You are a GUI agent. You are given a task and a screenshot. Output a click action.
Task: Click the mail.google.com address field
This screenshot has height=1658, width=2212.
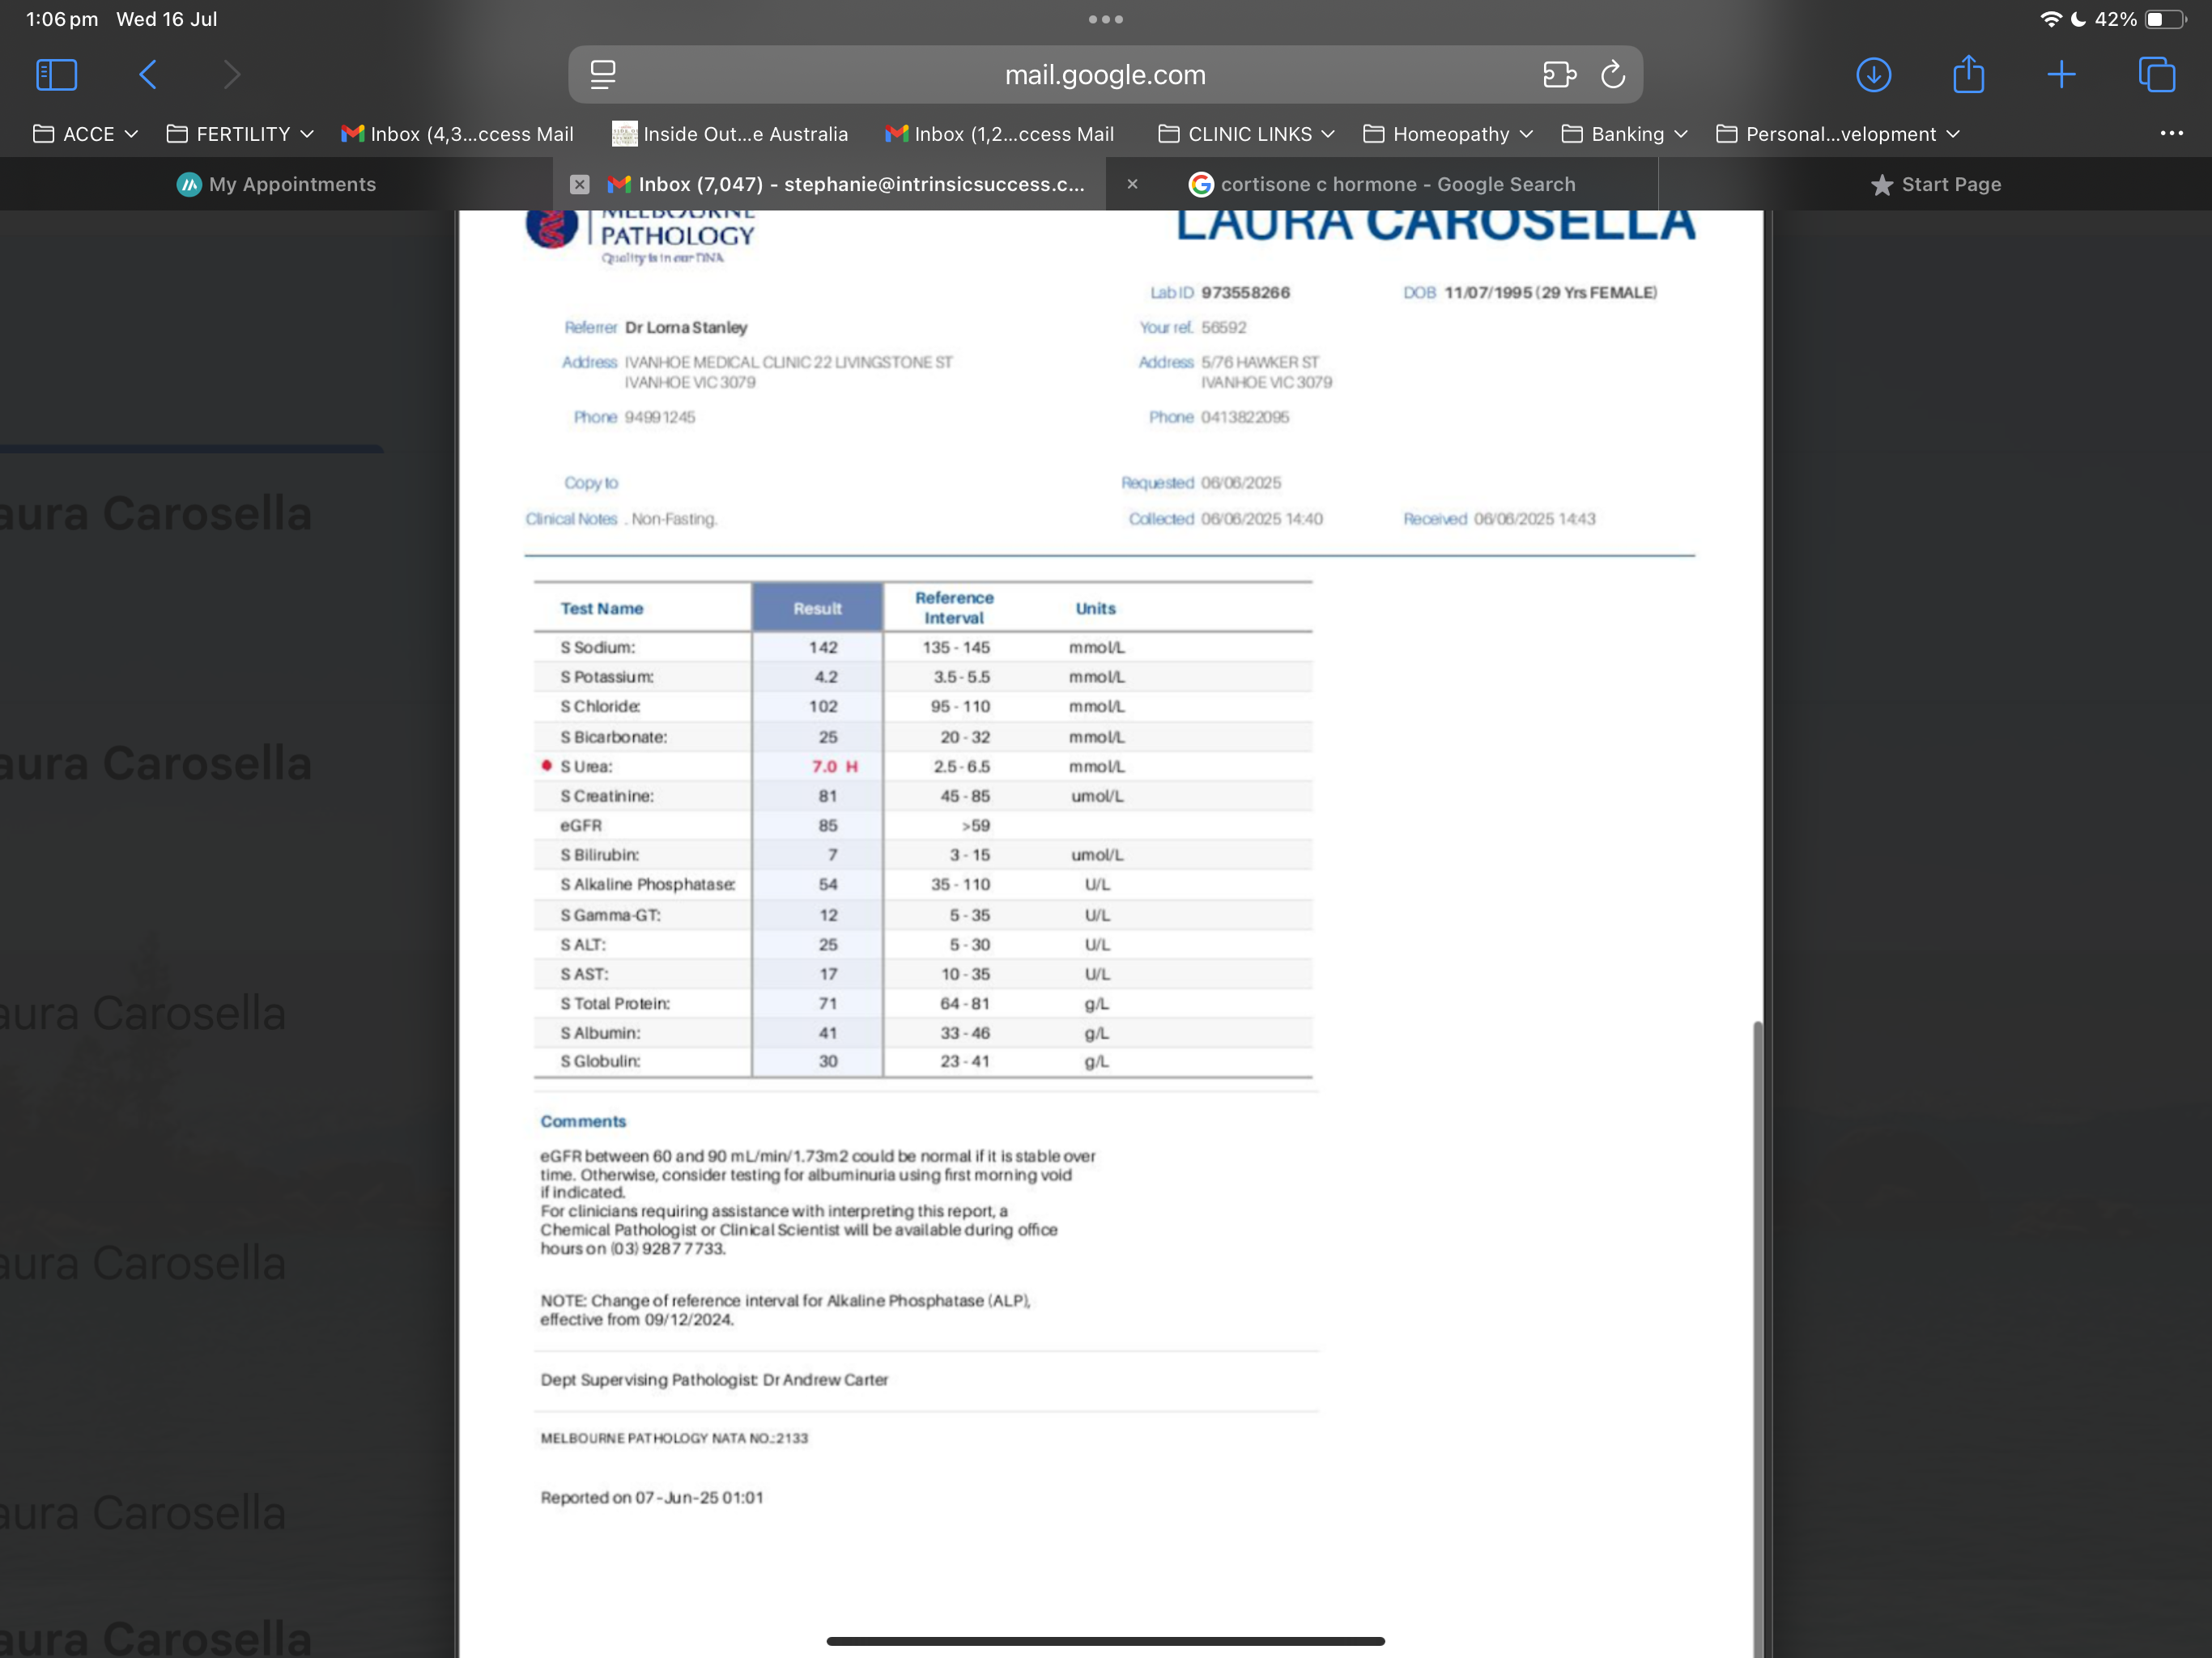pyautogui.click(x=1104, y=74)
